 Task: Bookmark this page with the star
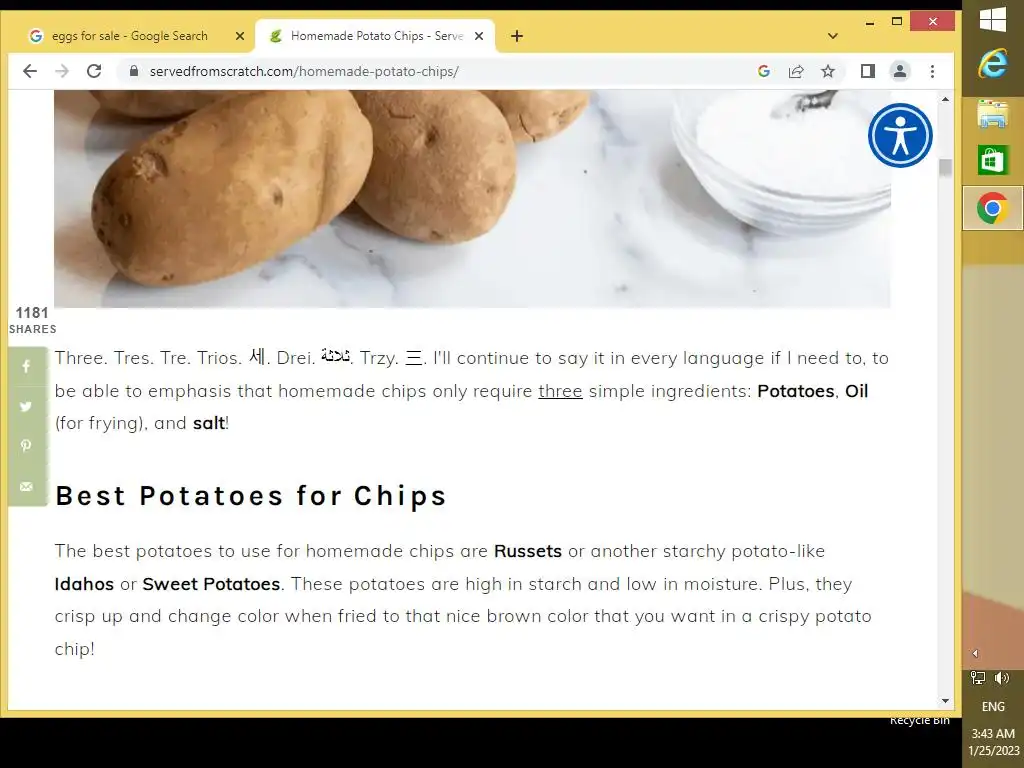click(x=828, y=71)
